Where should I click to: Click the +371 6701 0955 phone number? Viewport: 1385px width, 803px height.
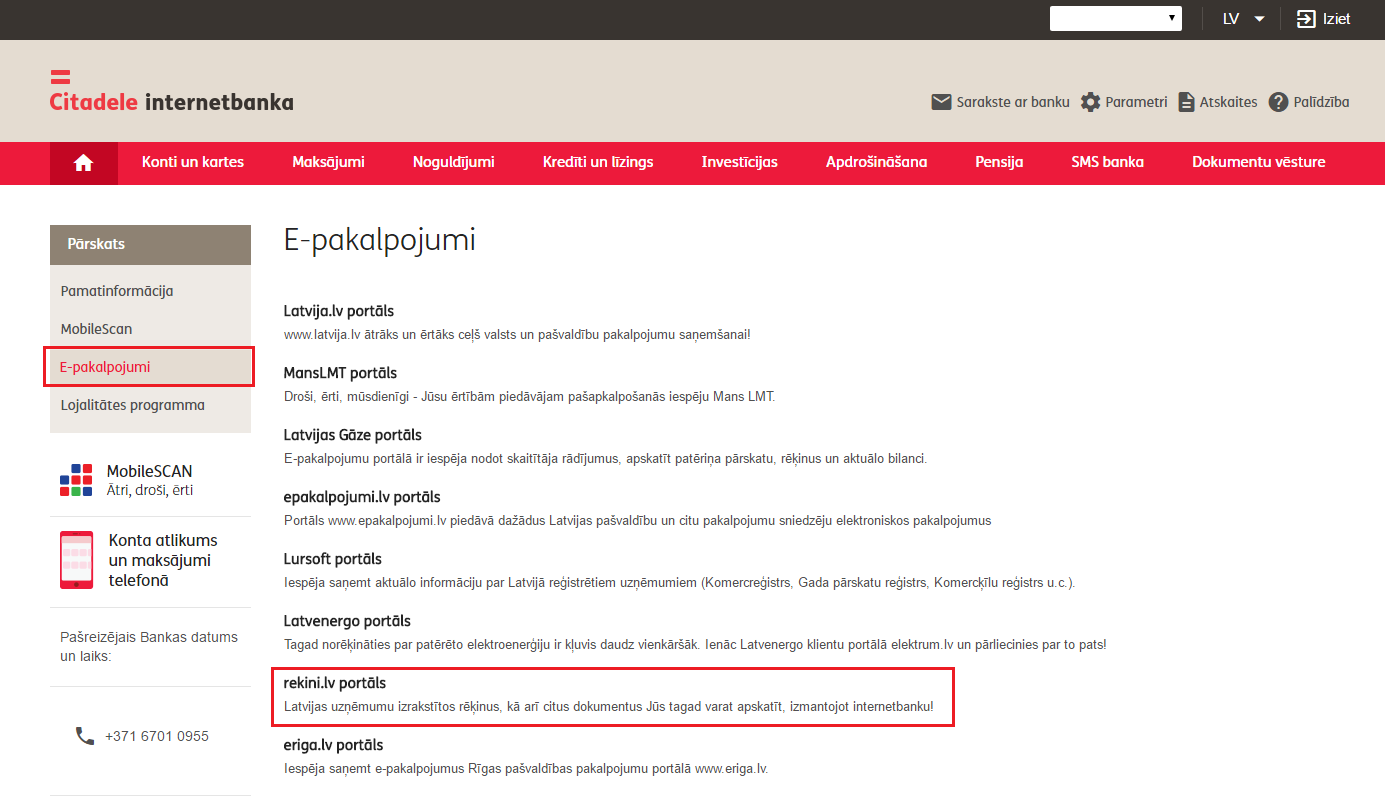157,736
